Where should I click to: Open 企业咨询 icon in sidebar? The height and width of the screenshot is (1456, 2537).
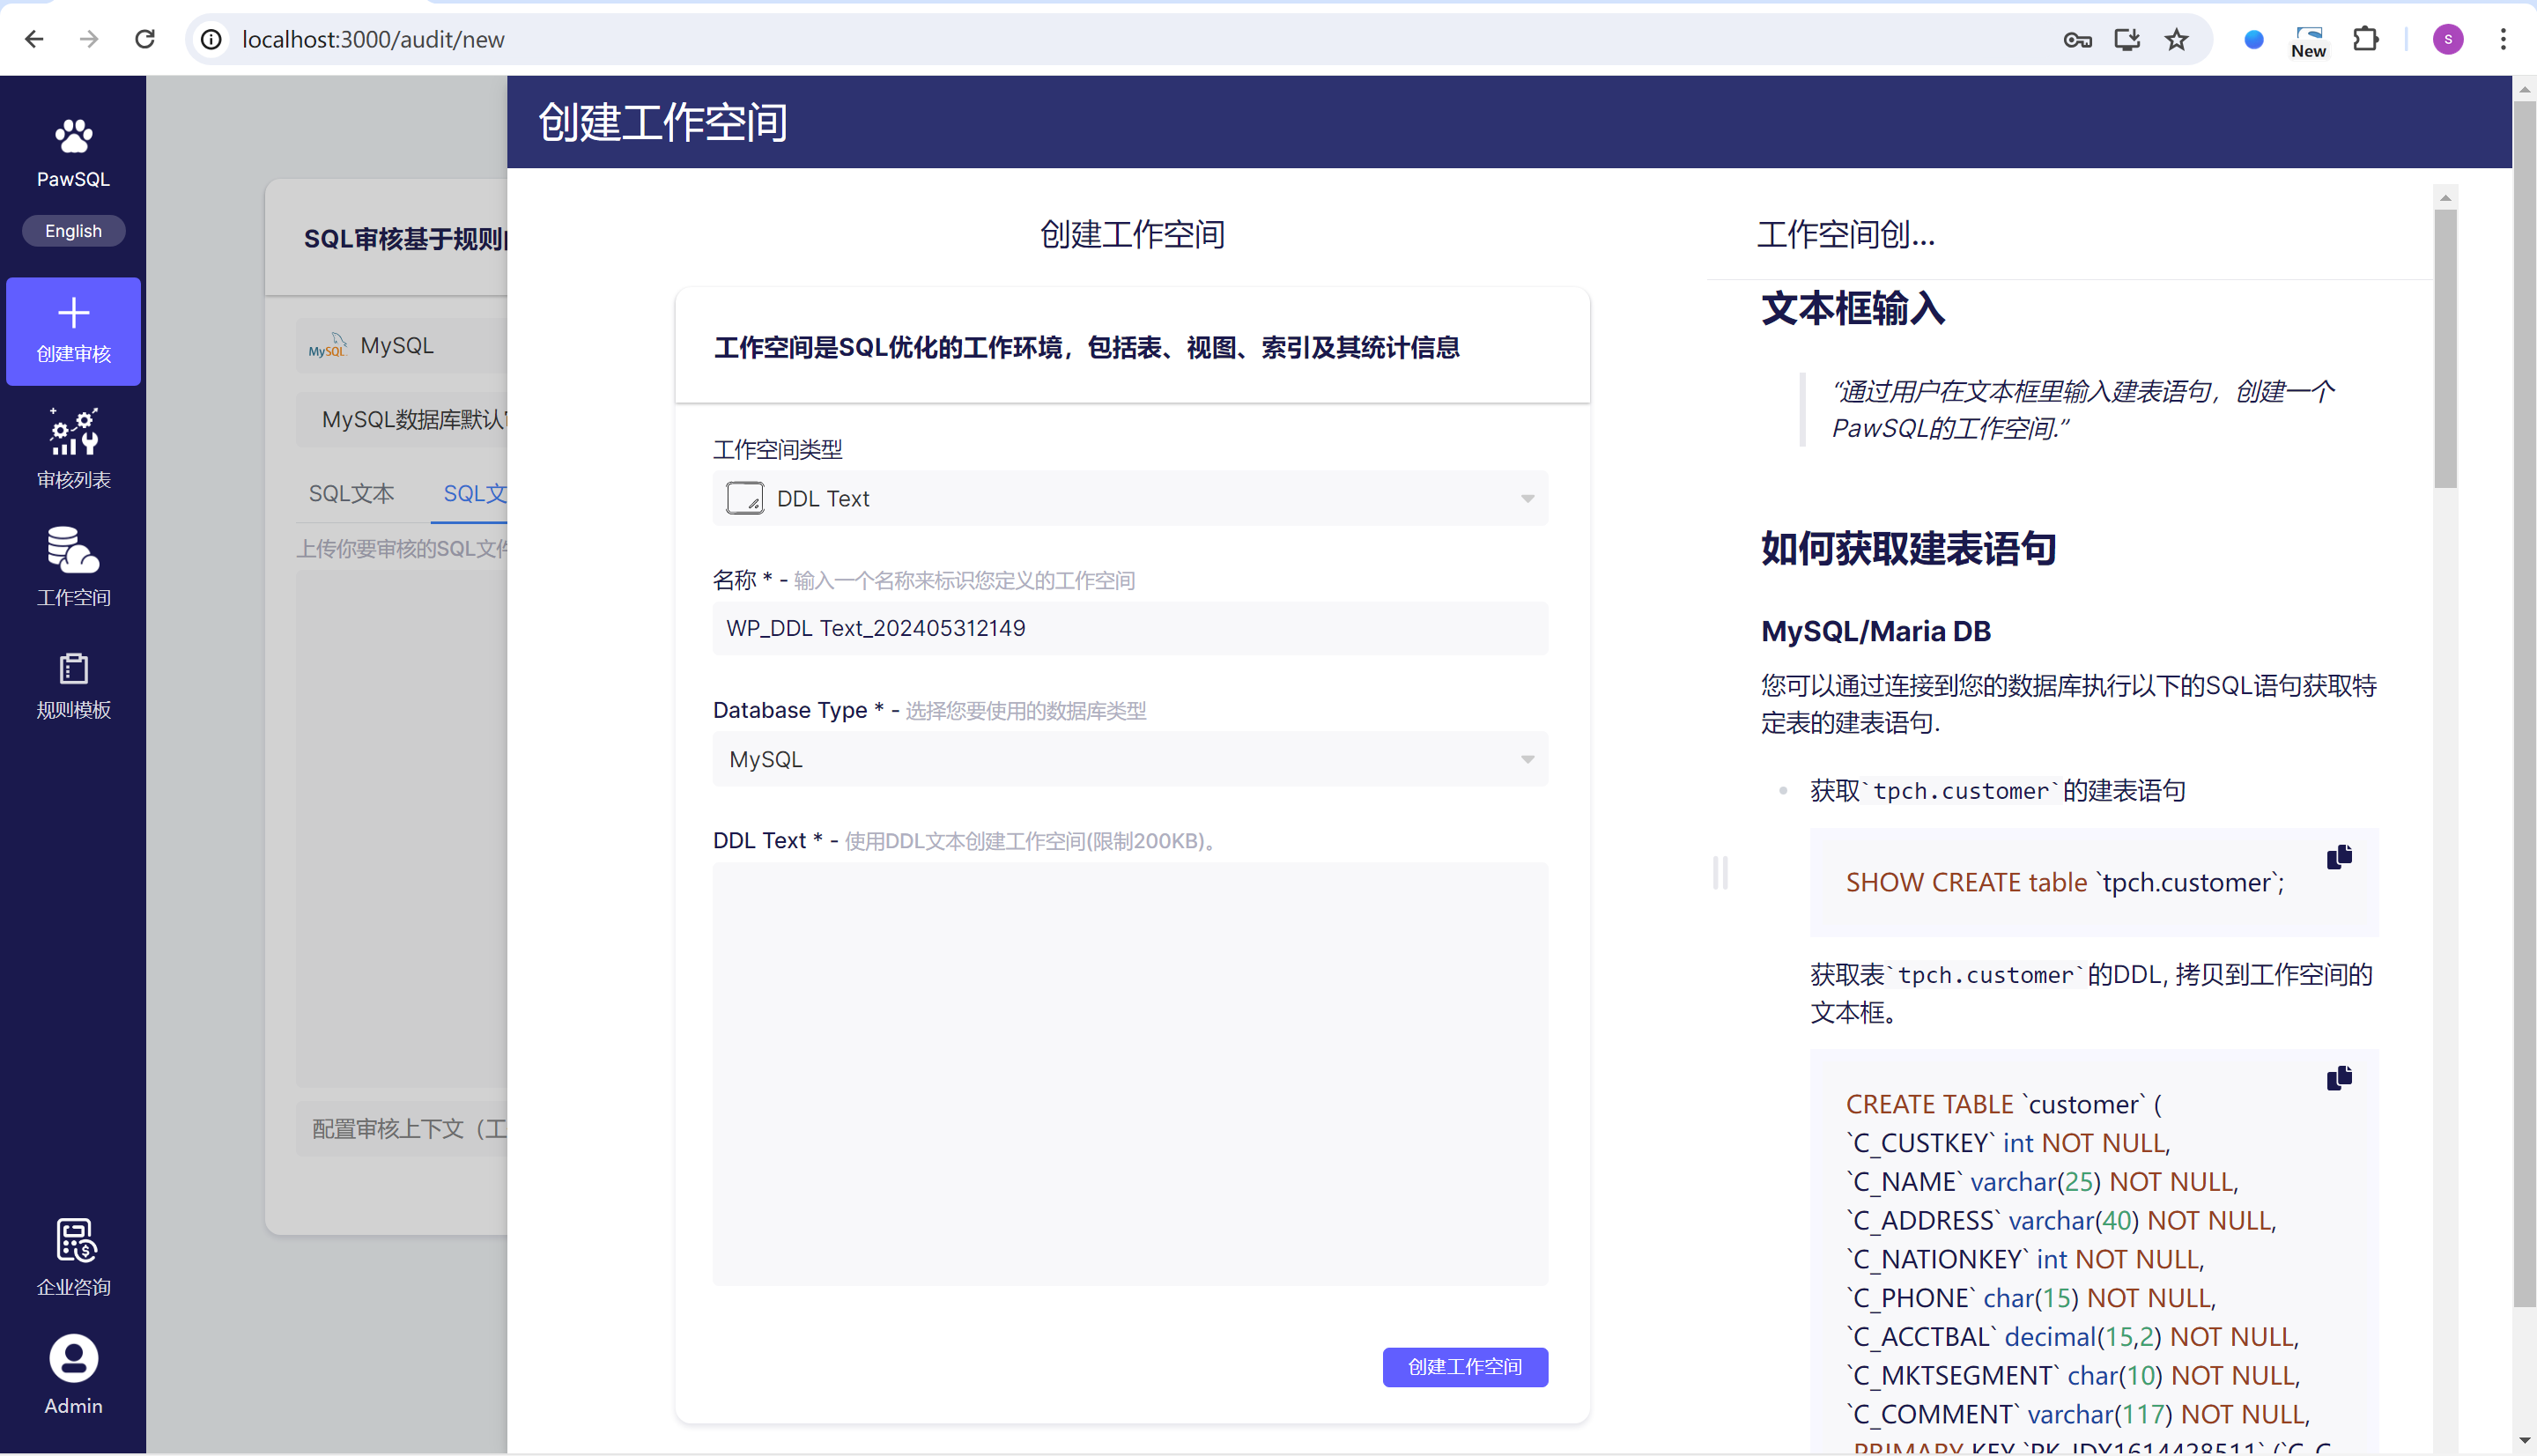click(73, 1241)
